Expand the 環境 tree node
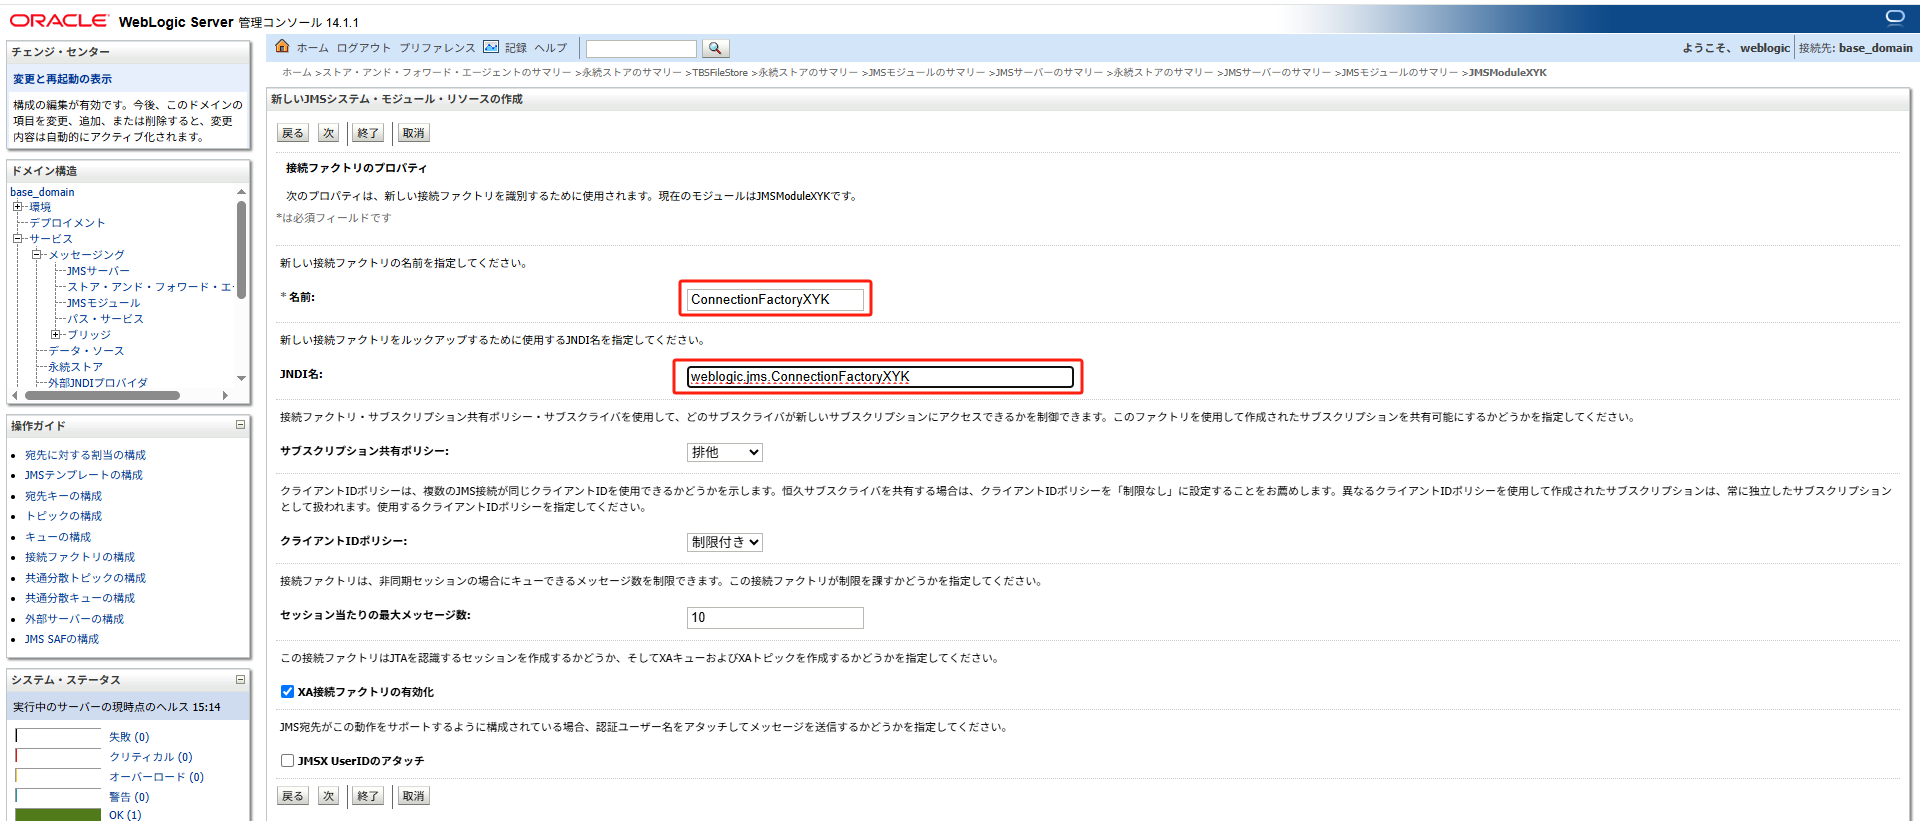This screenshot has width=1920, height=821. click(18, 207)
